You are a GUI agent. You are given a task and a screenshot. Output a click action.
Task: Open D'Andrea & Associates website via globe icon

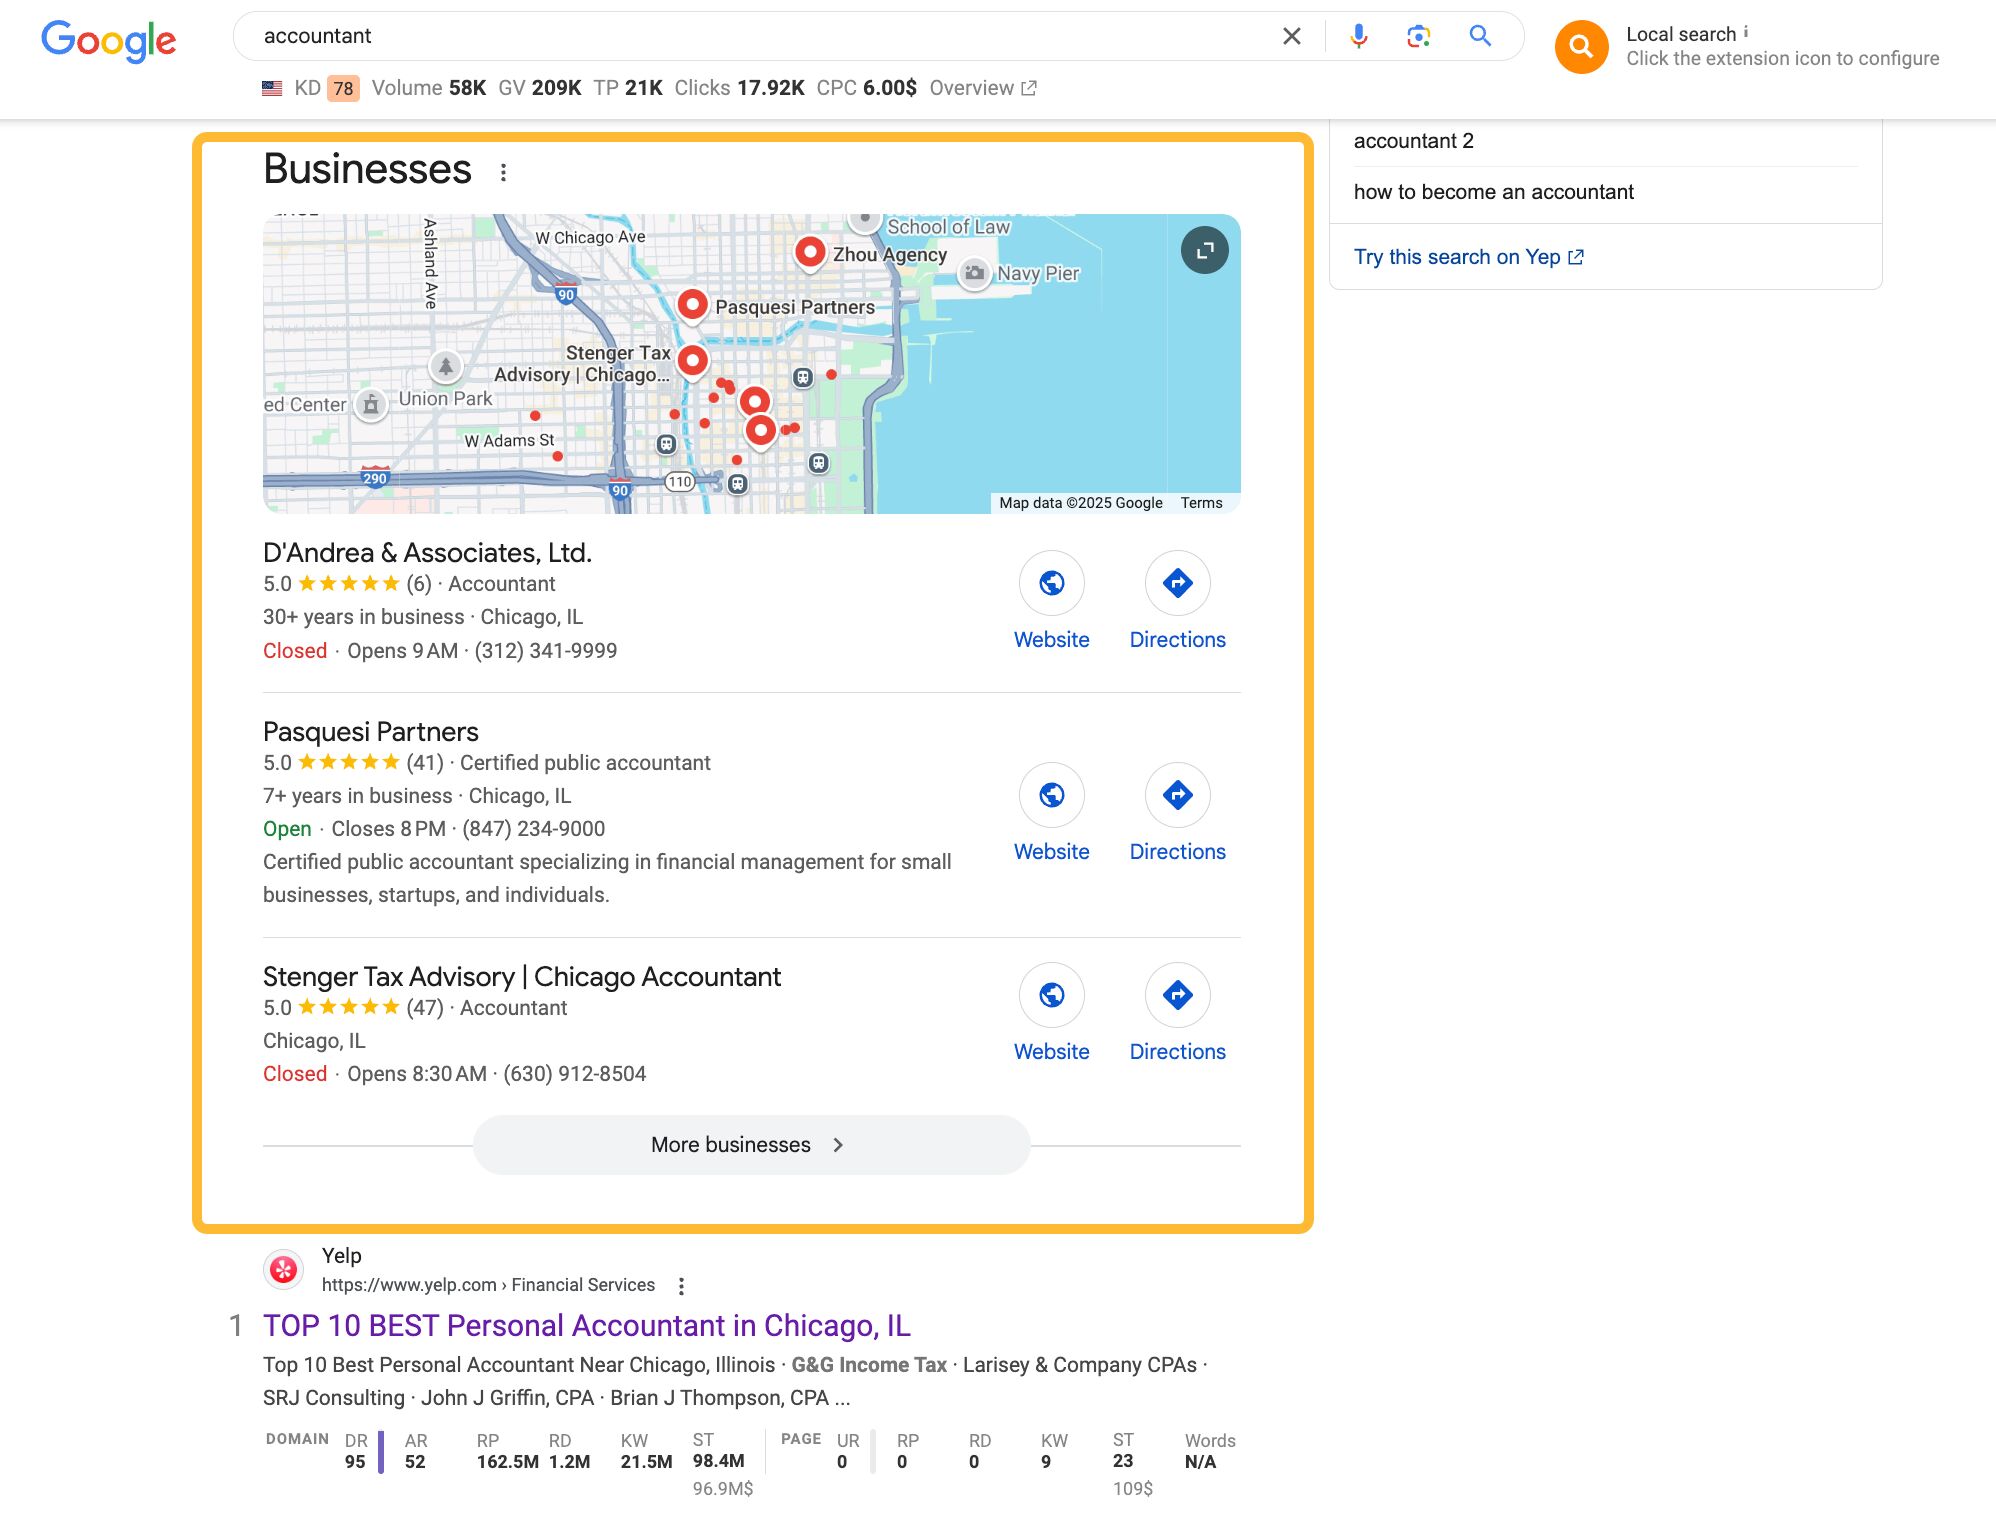click(1051, 582)
